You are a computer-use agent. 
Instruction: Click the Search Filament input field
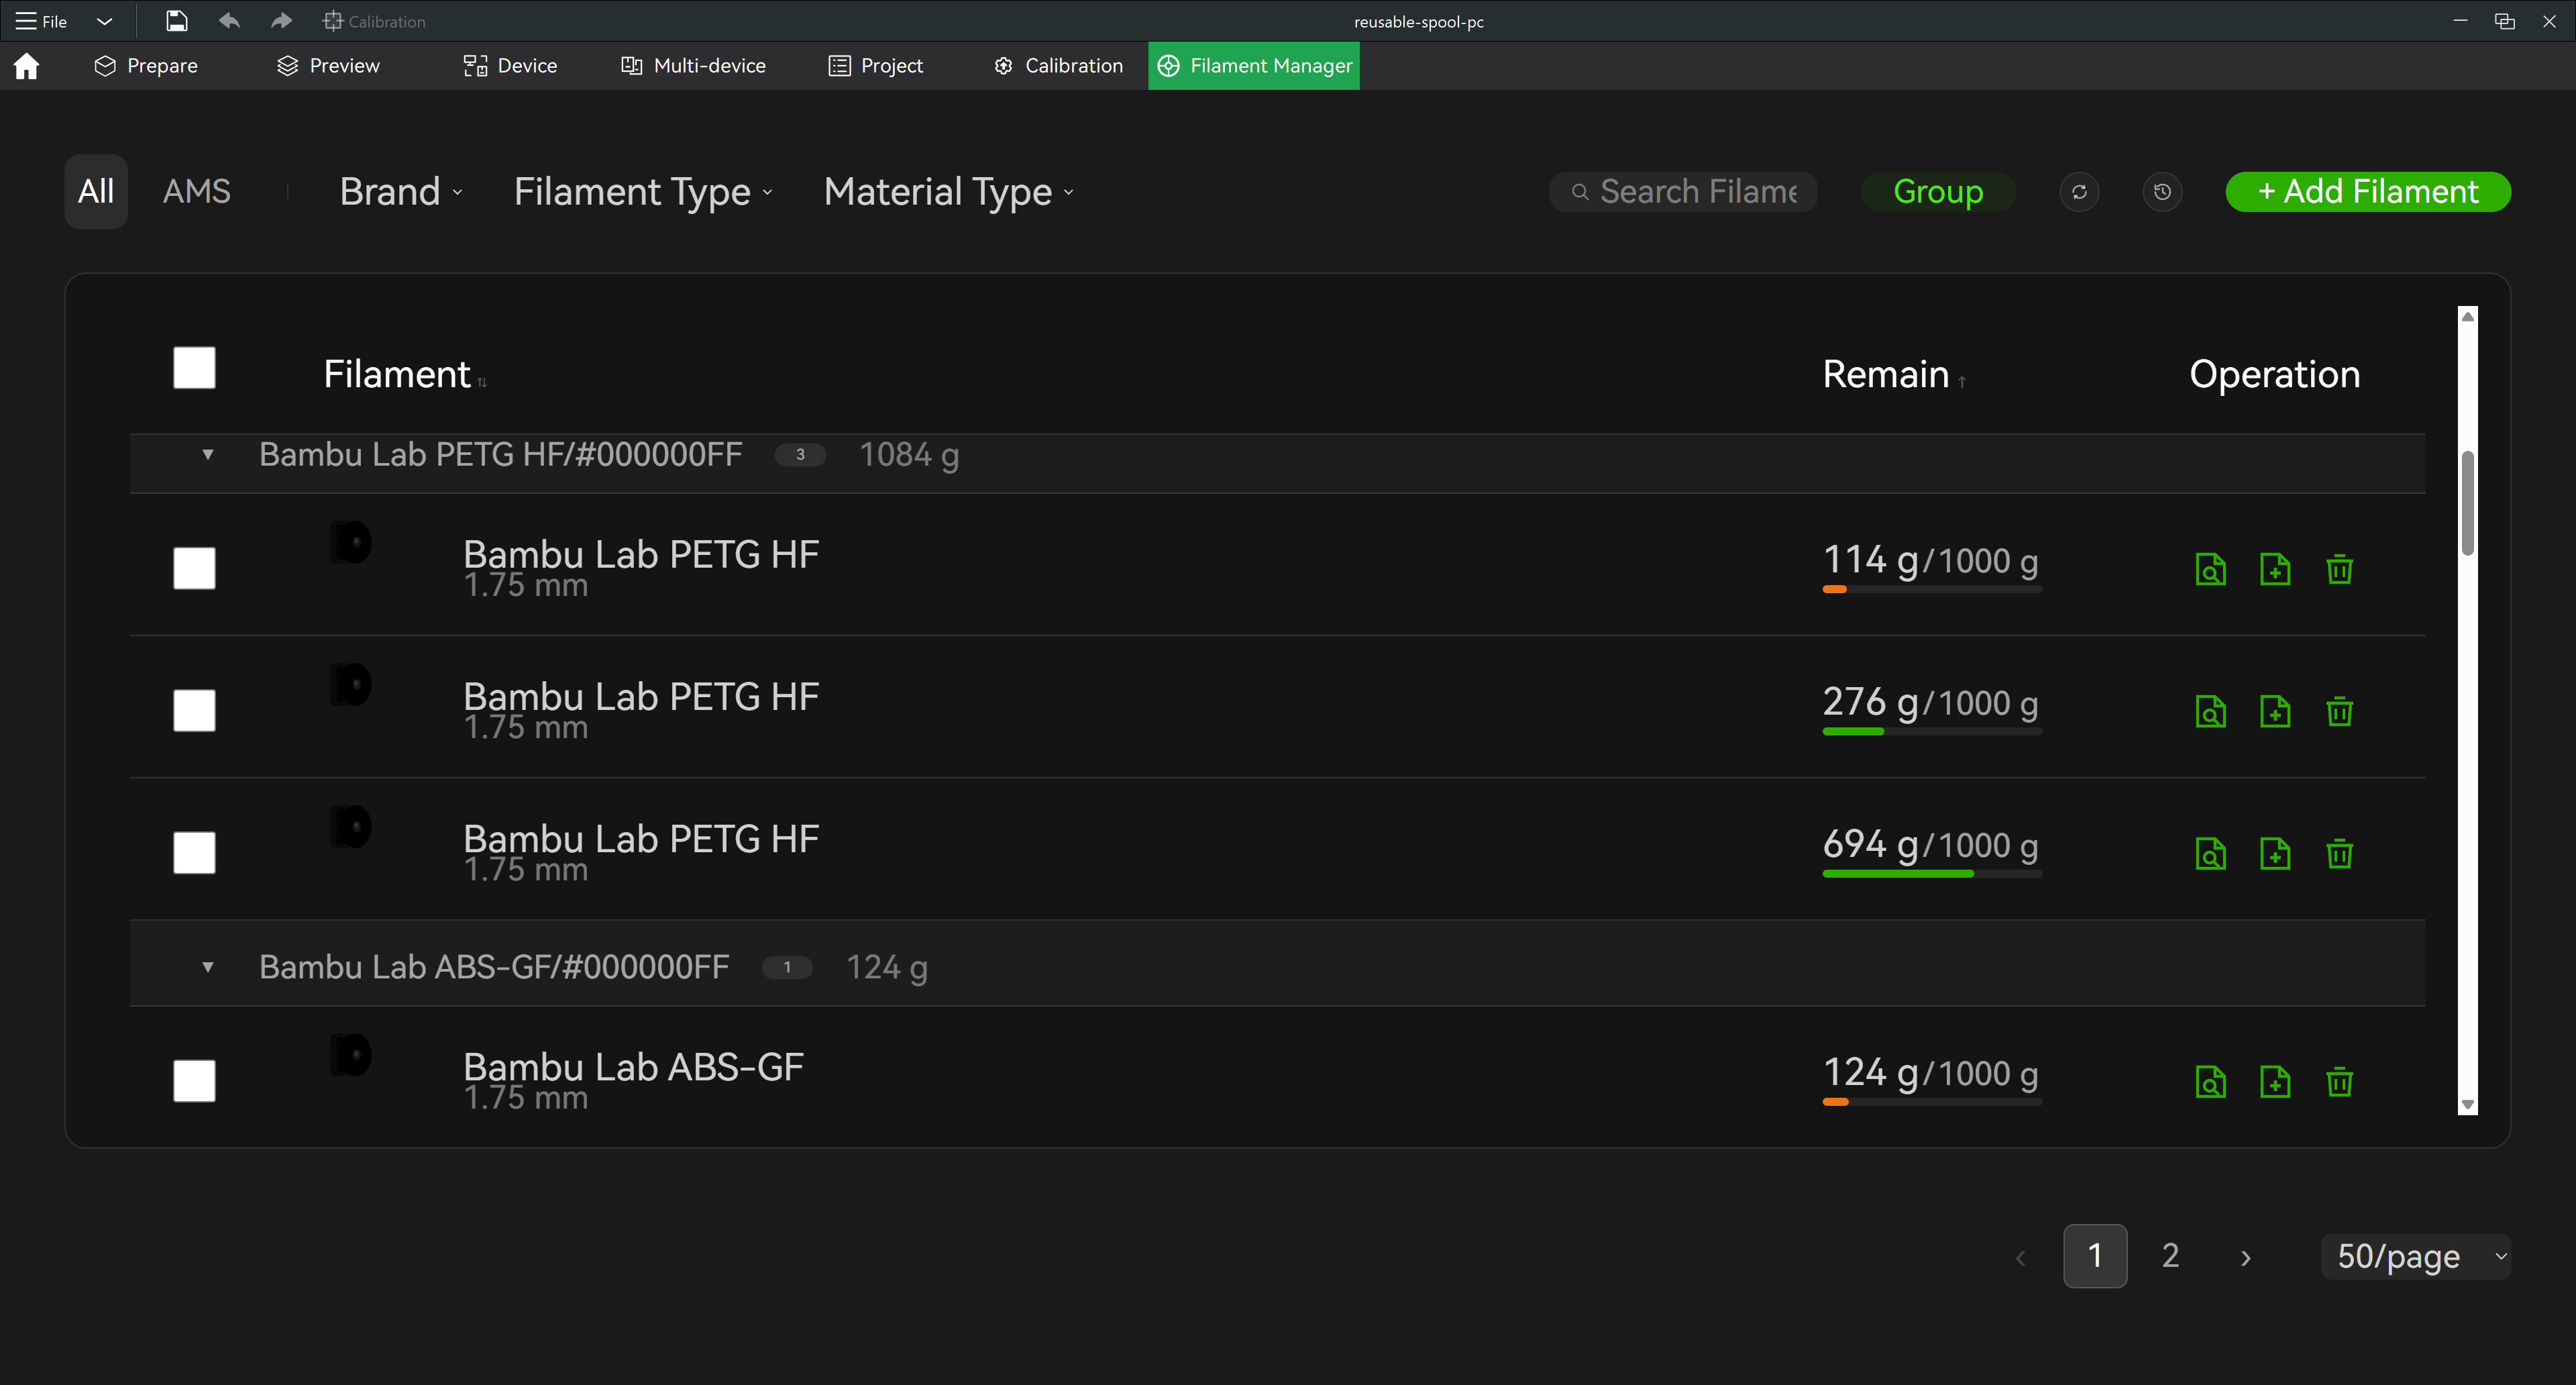(x=1683, y=192)
